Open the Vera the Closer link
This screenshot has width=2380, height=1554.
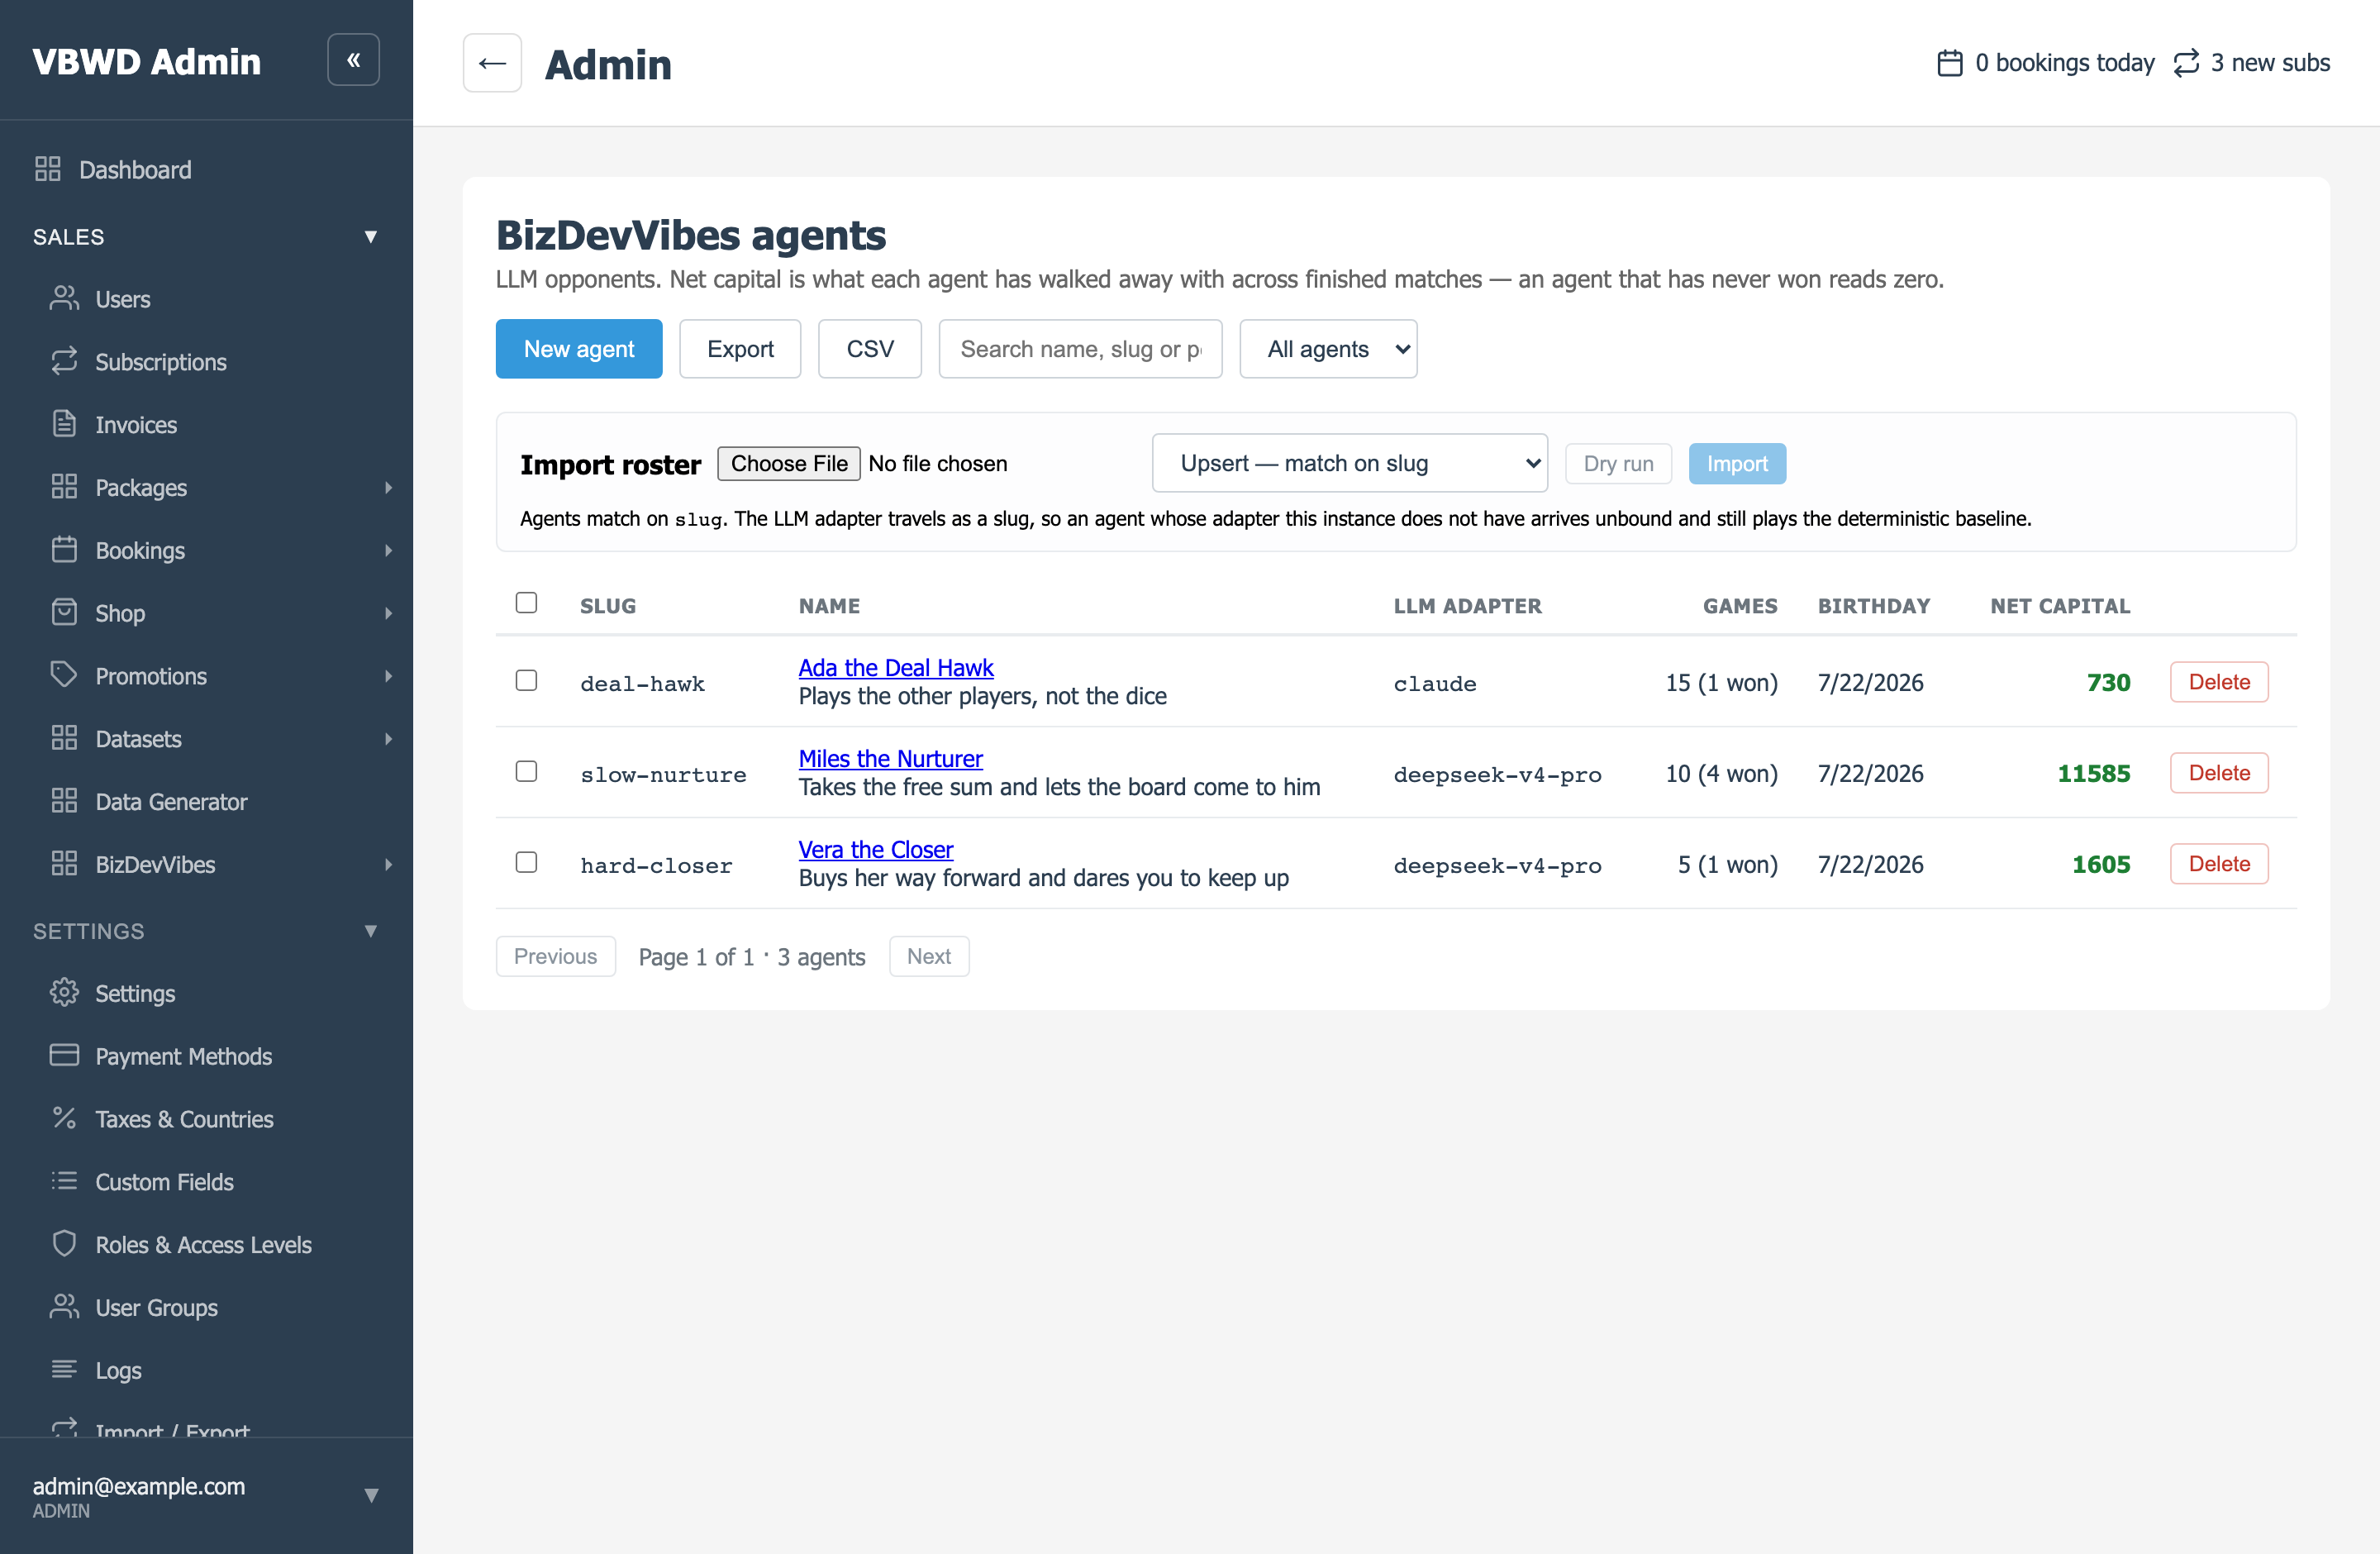click(x=876, y=849)
